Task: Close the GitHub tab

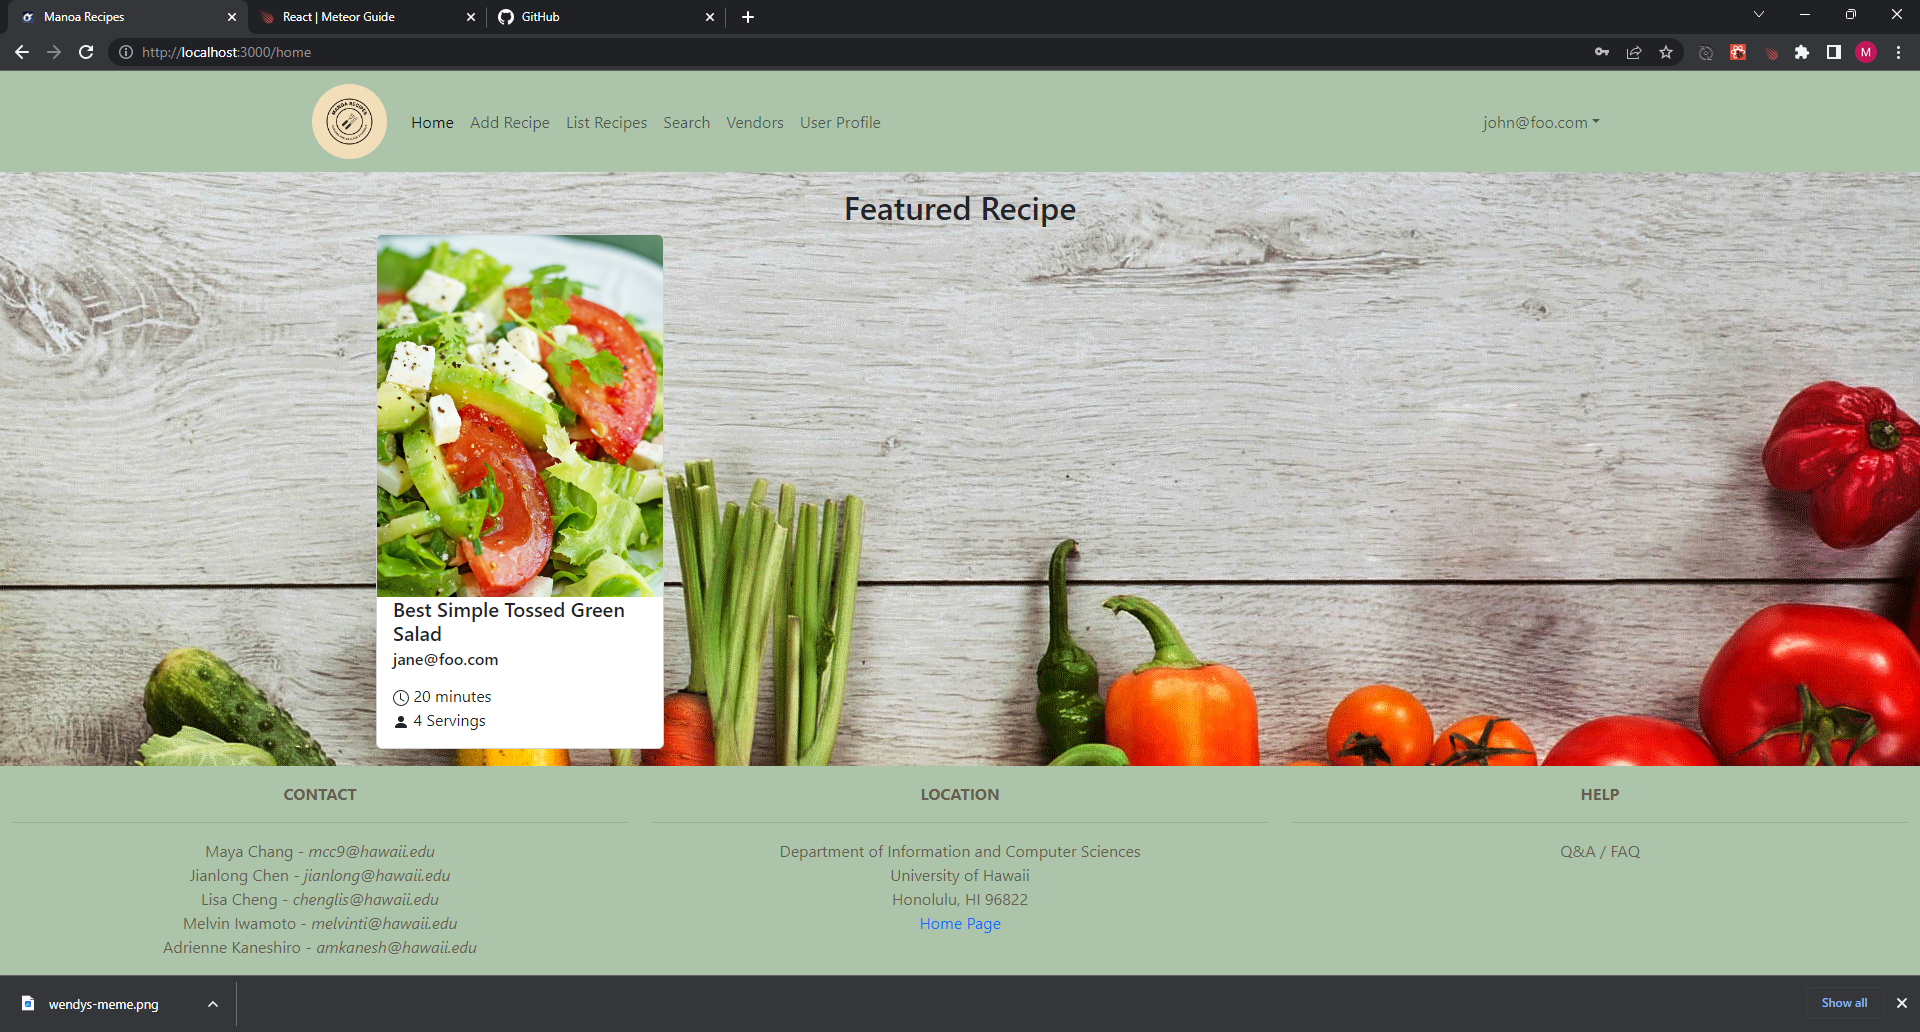Action: tap(710, 17)
